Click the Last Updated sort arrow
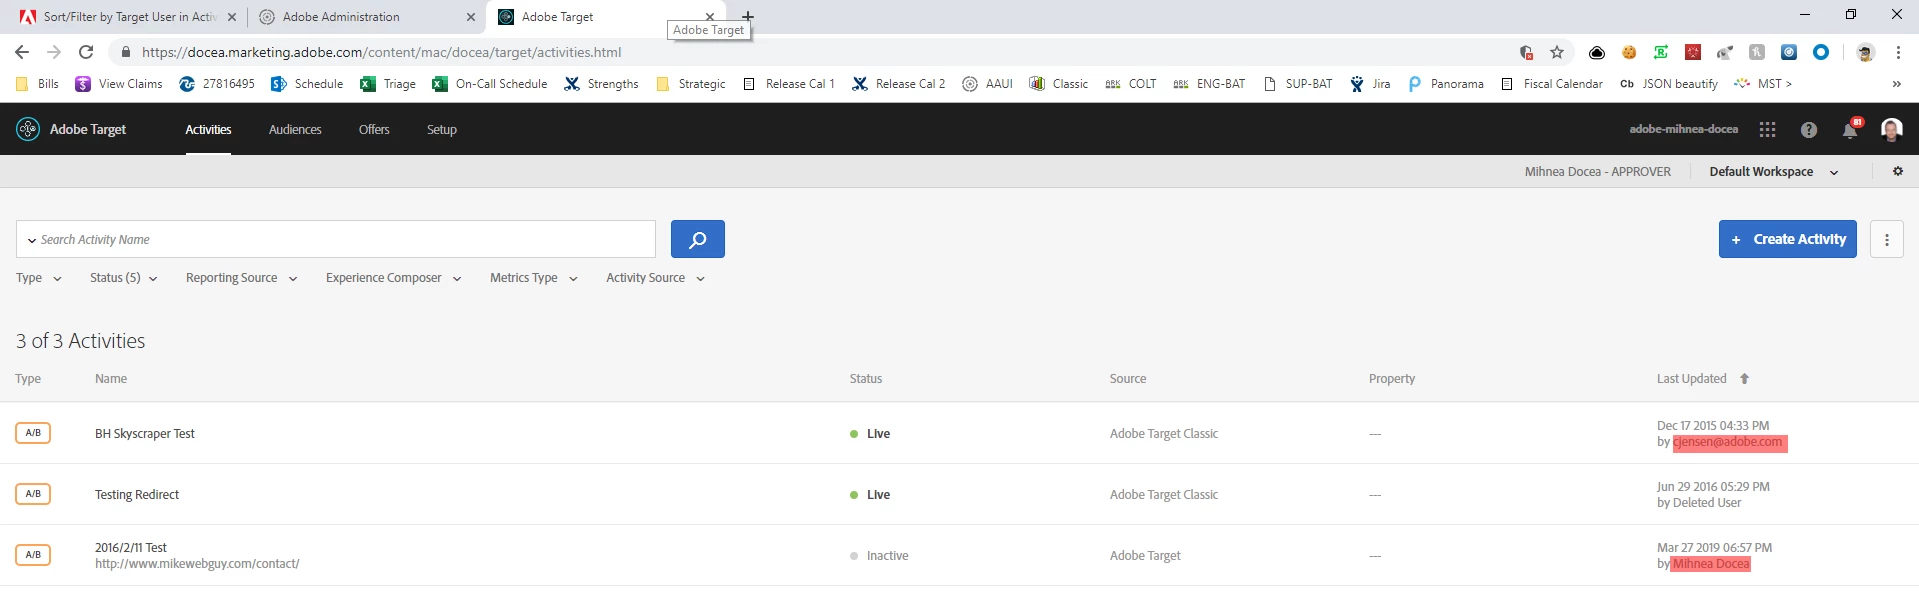1919x615 pixels. 1744,378
